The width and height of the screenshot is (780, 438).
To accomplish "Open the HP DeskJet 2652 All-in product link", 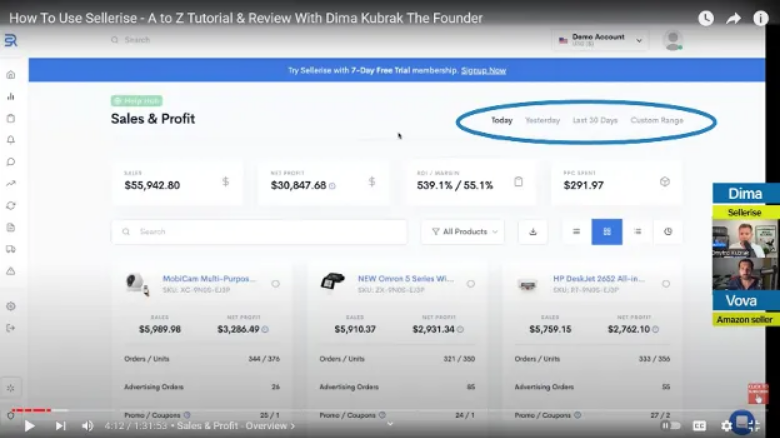I will click(598, 279).
